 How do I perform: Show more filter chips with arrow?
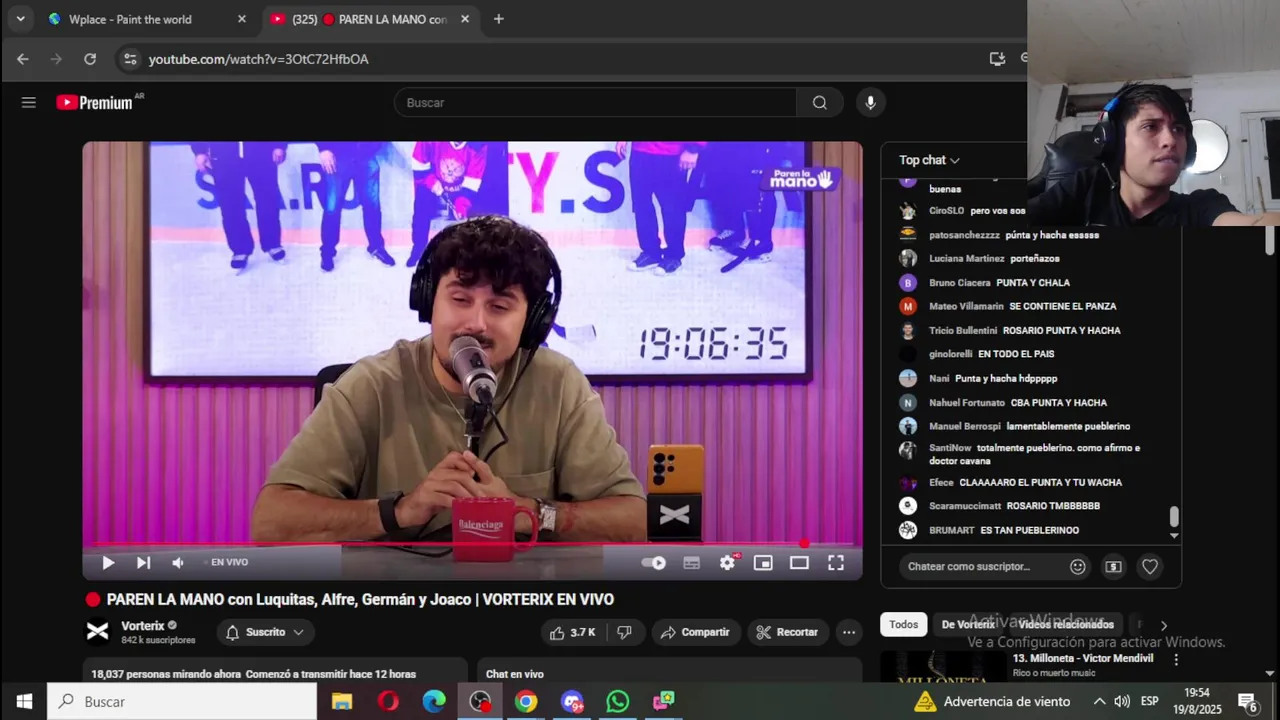click(1163, 625)
